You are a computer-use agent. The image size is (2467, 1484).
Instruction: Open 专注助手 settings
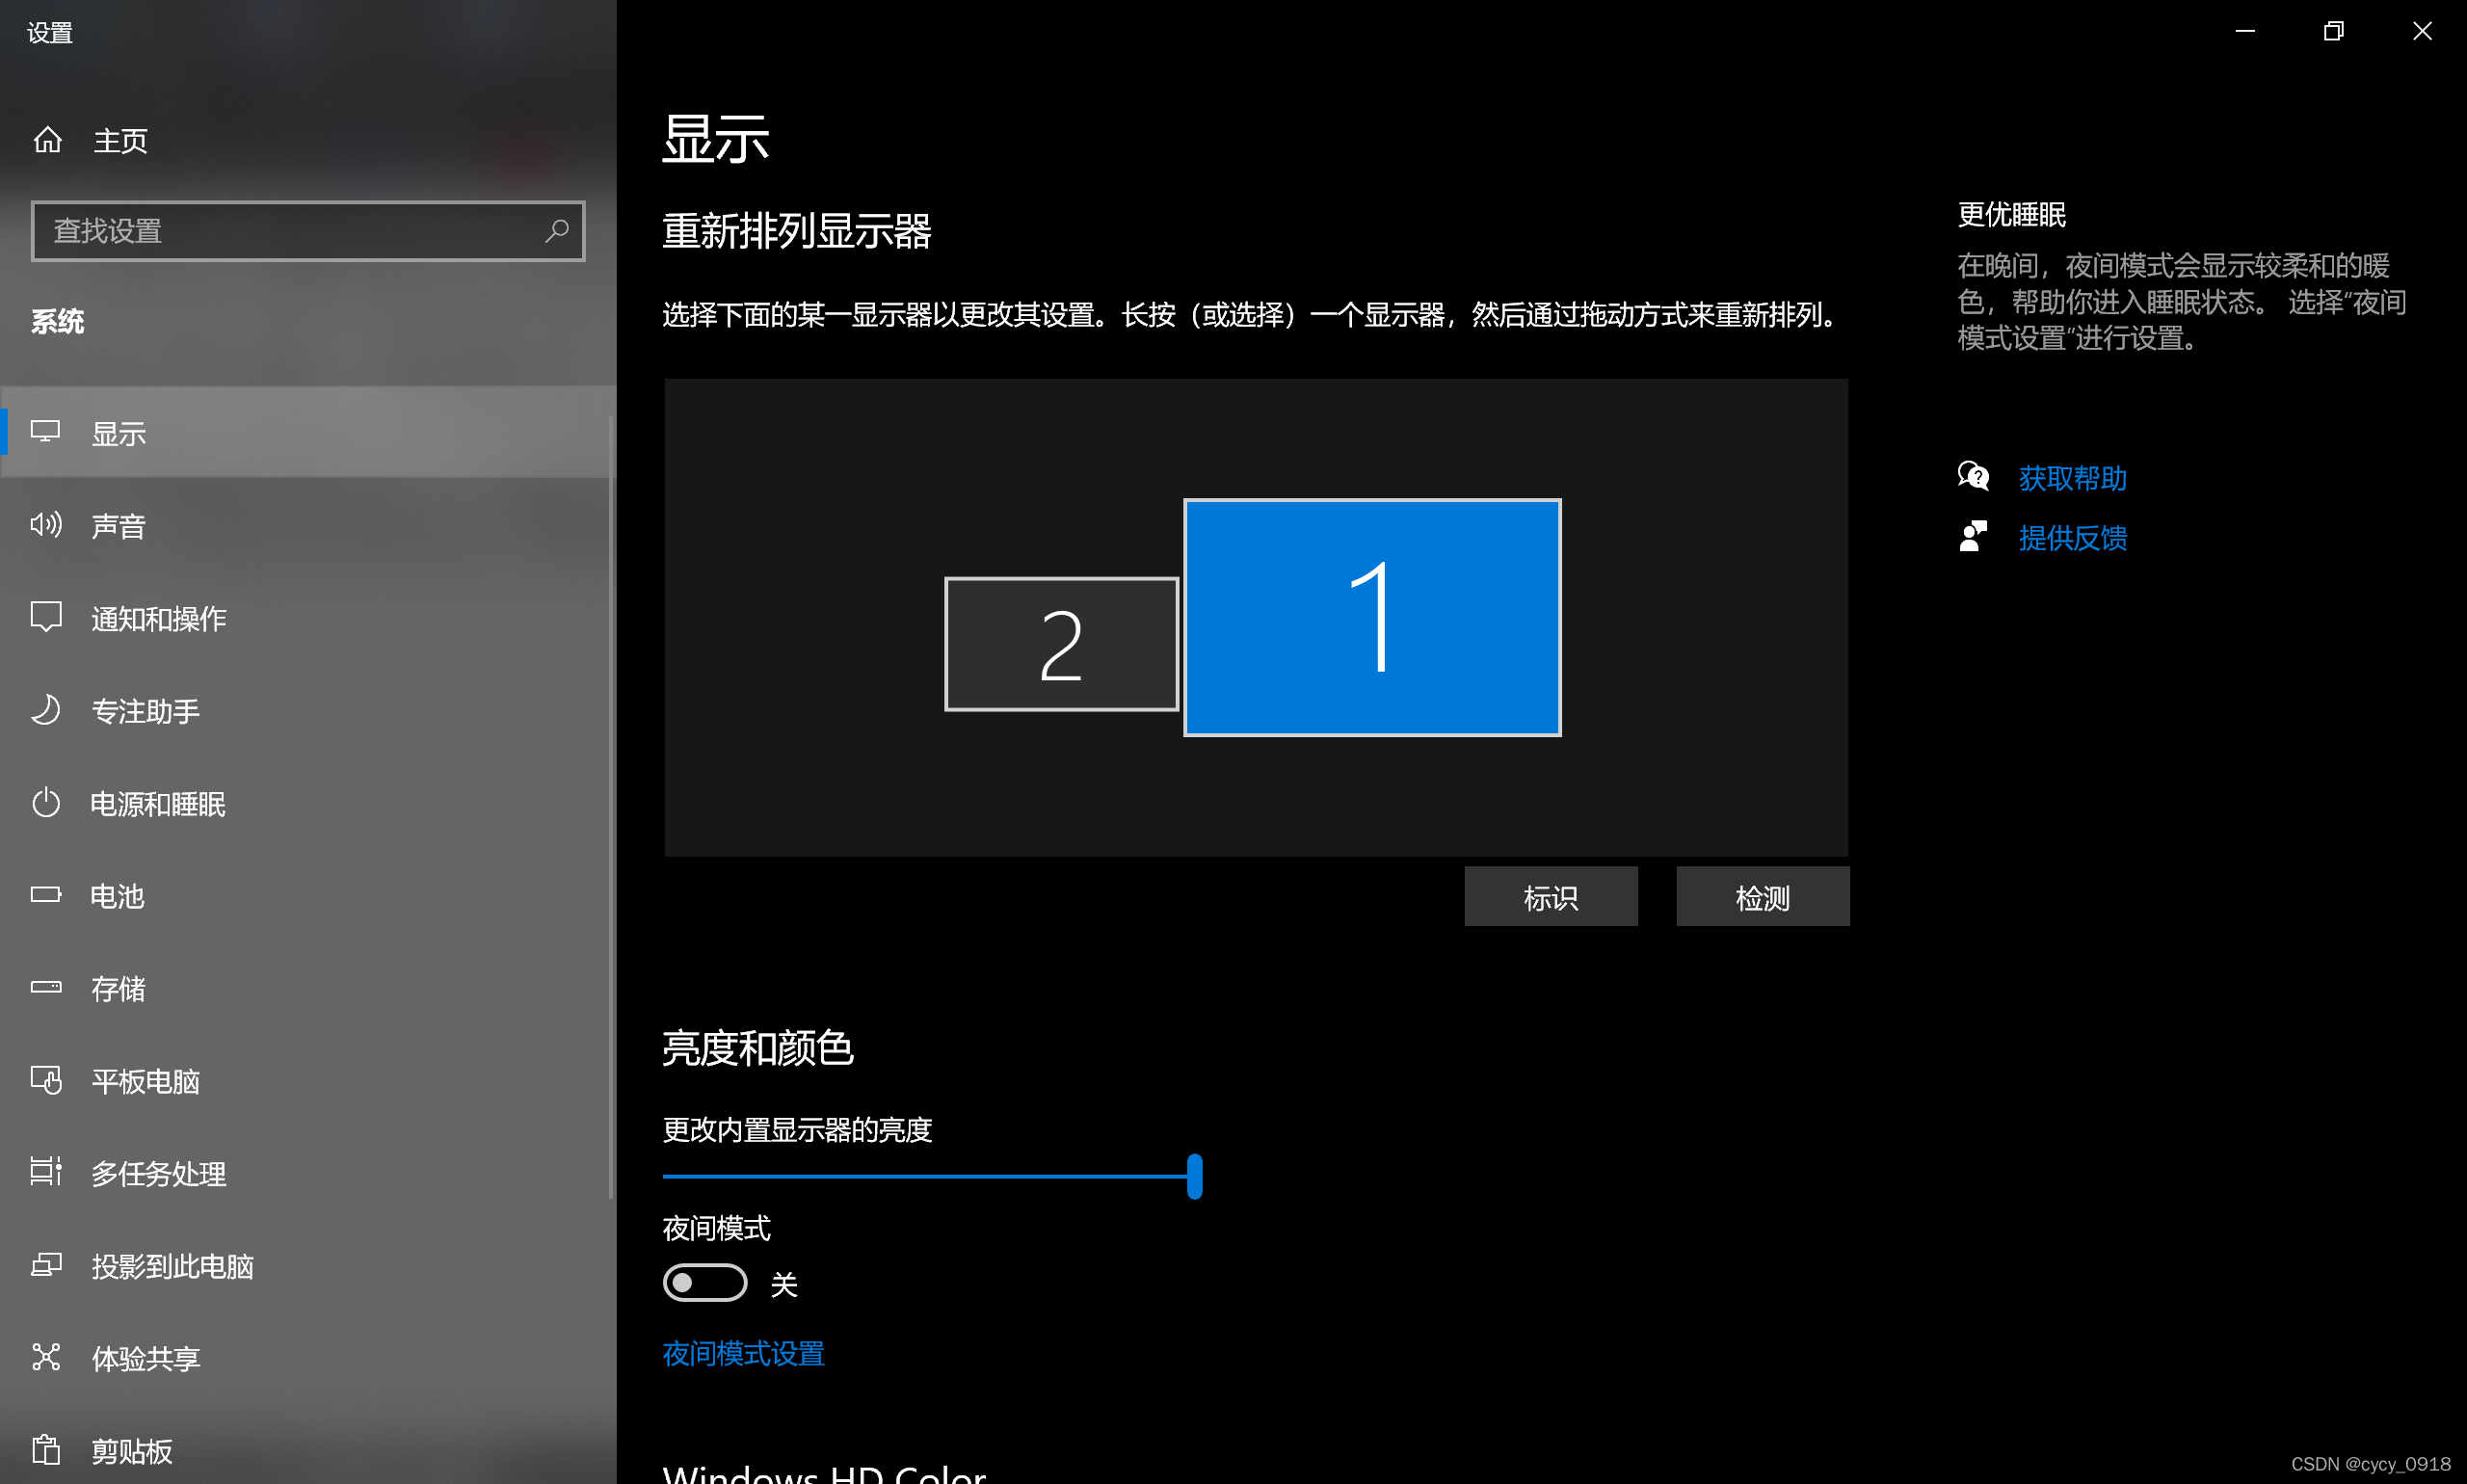coord(308,710)
